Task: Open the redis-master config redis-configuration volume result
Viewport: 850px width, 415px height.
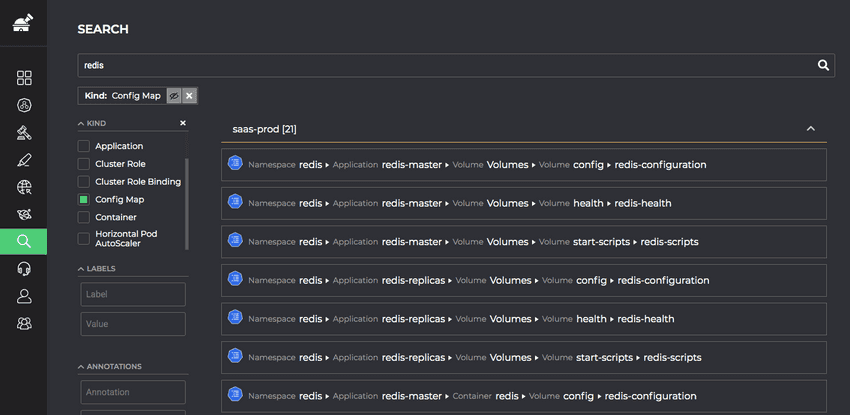Action: [524, 165]
